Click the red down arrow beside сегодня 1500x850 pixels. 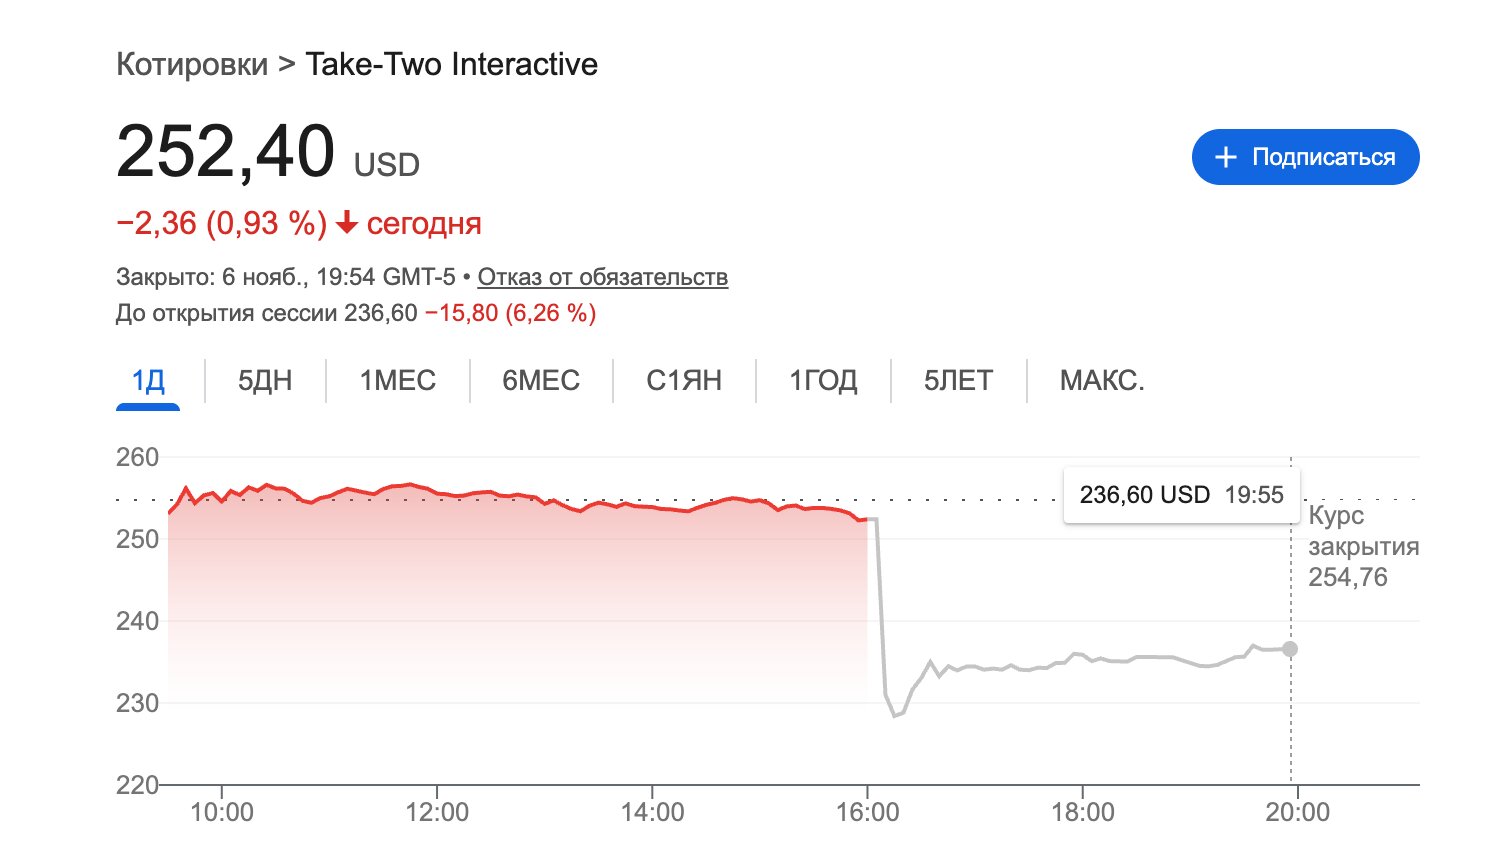(346, 223)
